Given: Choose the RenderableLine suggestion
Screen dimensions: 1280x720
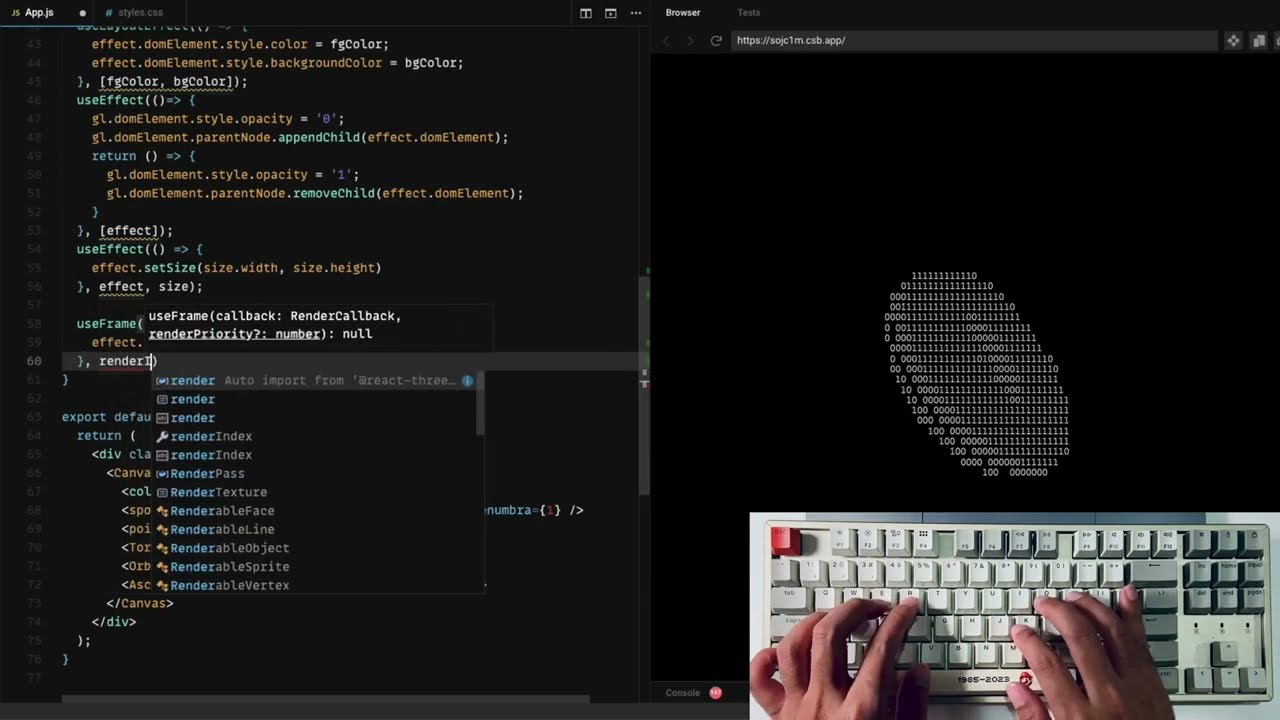Looking at the screenshot, I should [x=315, y=530].
